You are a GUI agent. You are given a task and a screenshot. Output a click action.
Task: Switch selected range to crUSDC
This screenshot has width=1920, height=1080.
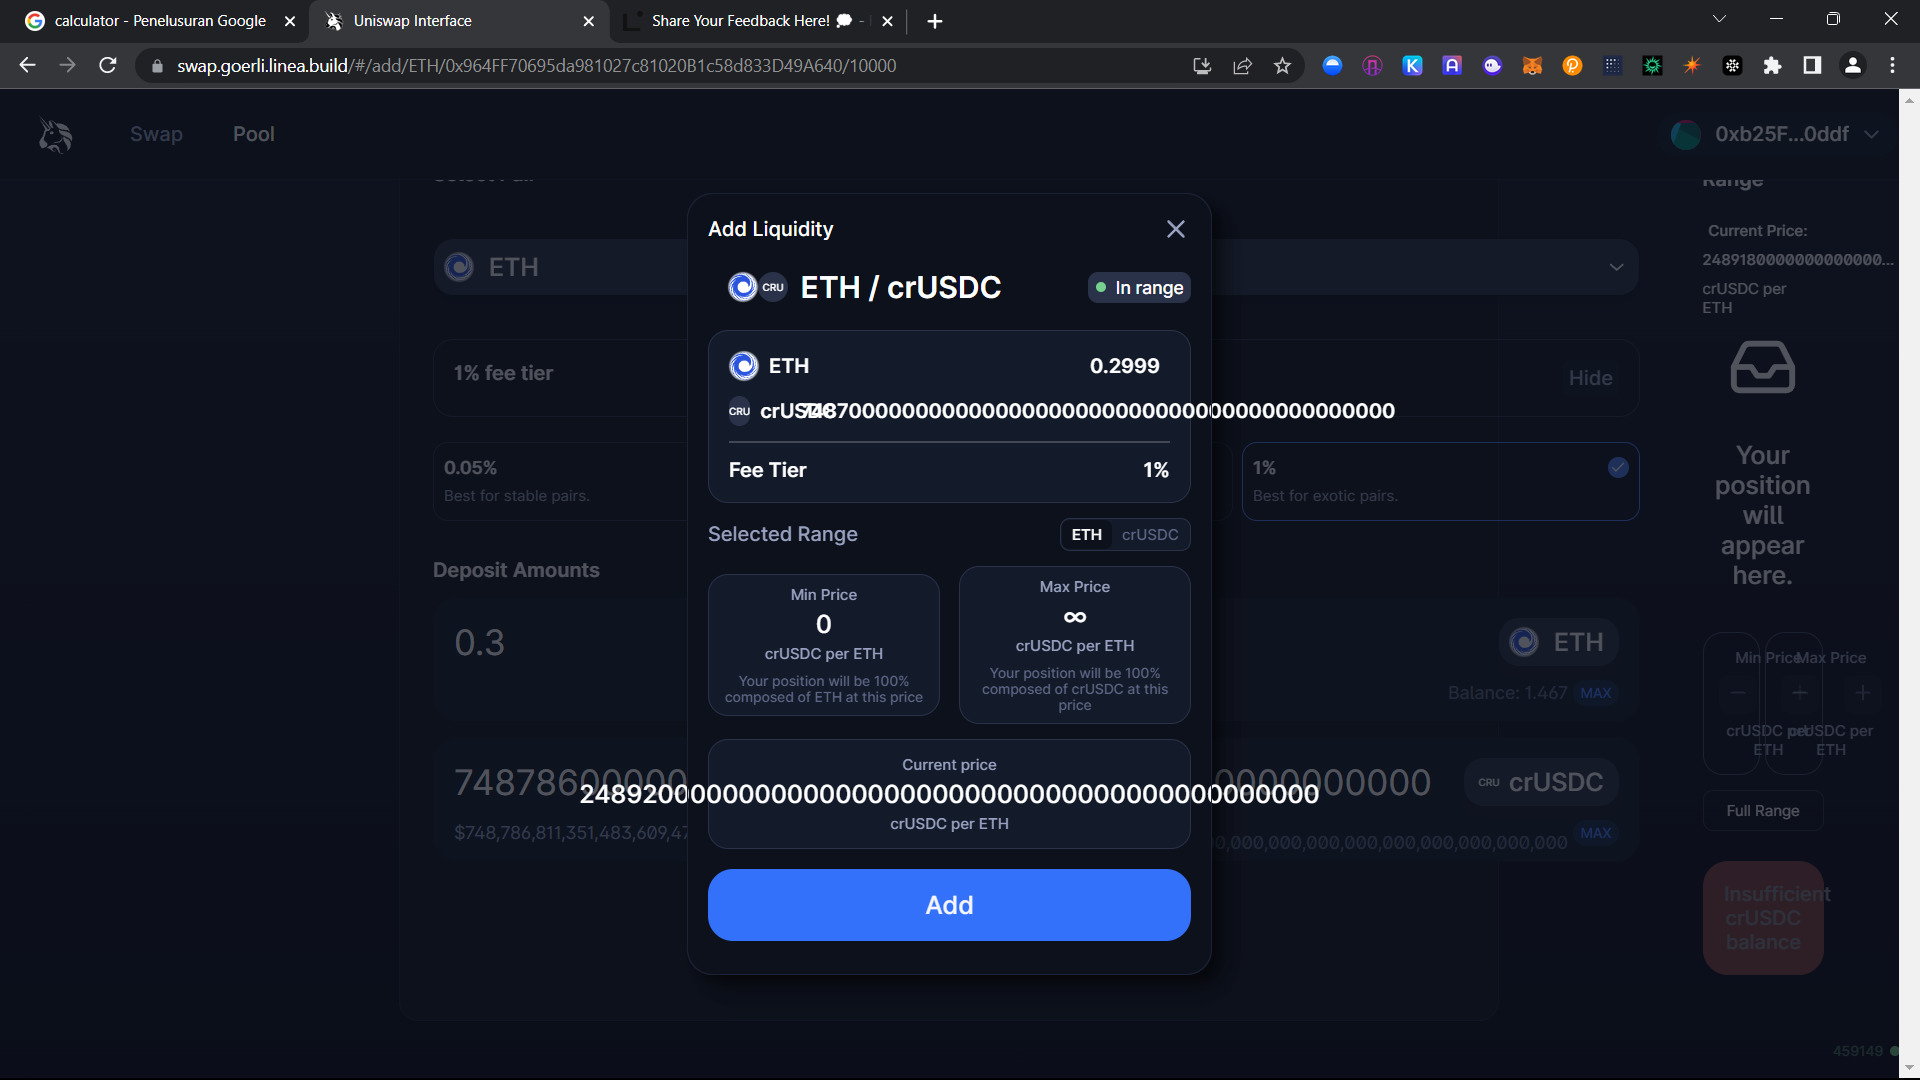[x=1149, y=535]
